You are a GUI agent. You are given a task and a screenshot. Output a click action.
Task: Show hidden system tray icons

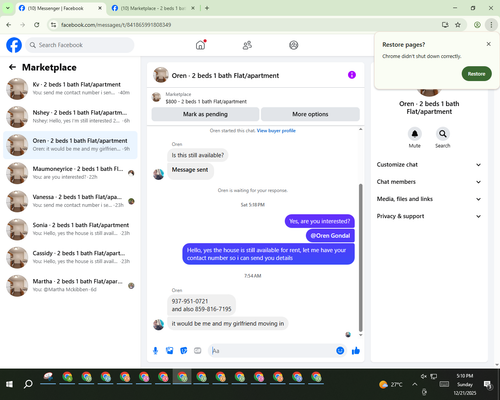click(415, 384)
